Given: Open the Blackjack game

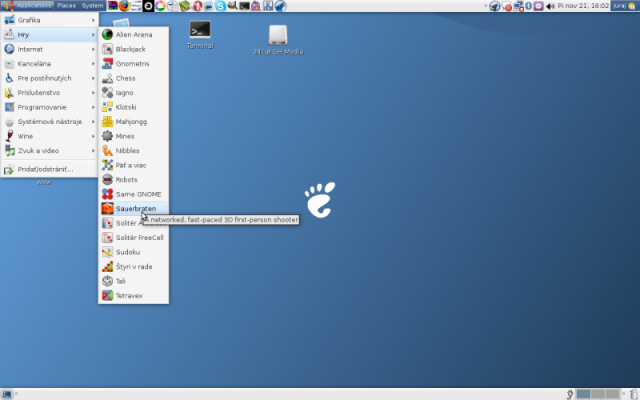Looking at the screenshot, I should pos(133,49).
